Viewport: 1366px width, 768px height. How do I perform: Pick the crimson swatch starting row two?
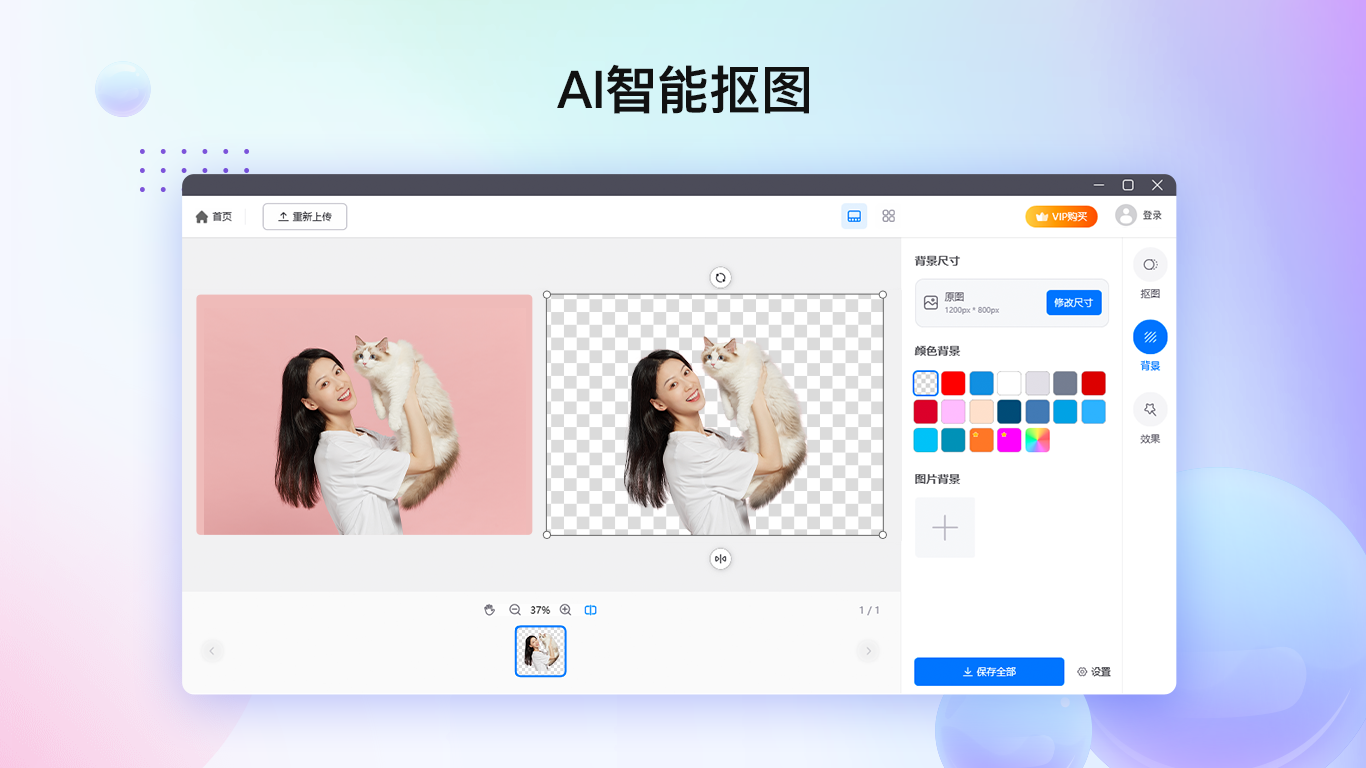click(926, 412)
